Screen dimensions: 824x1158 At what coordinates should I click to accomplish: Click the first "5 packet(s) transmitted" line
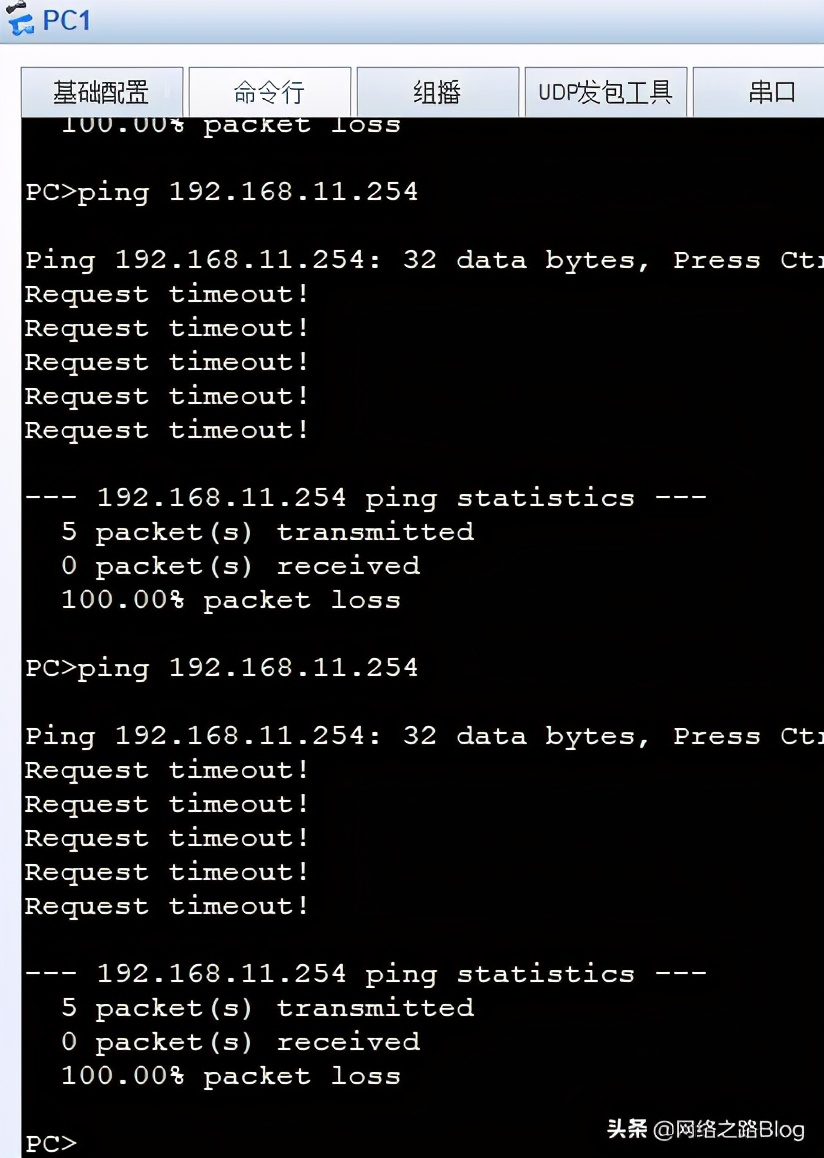click(267, 531)
